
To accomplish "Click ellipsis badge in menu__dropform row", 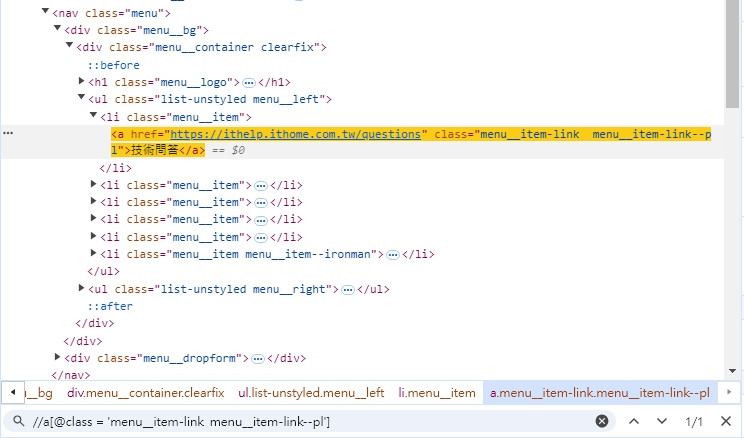I will coord(258,359).
